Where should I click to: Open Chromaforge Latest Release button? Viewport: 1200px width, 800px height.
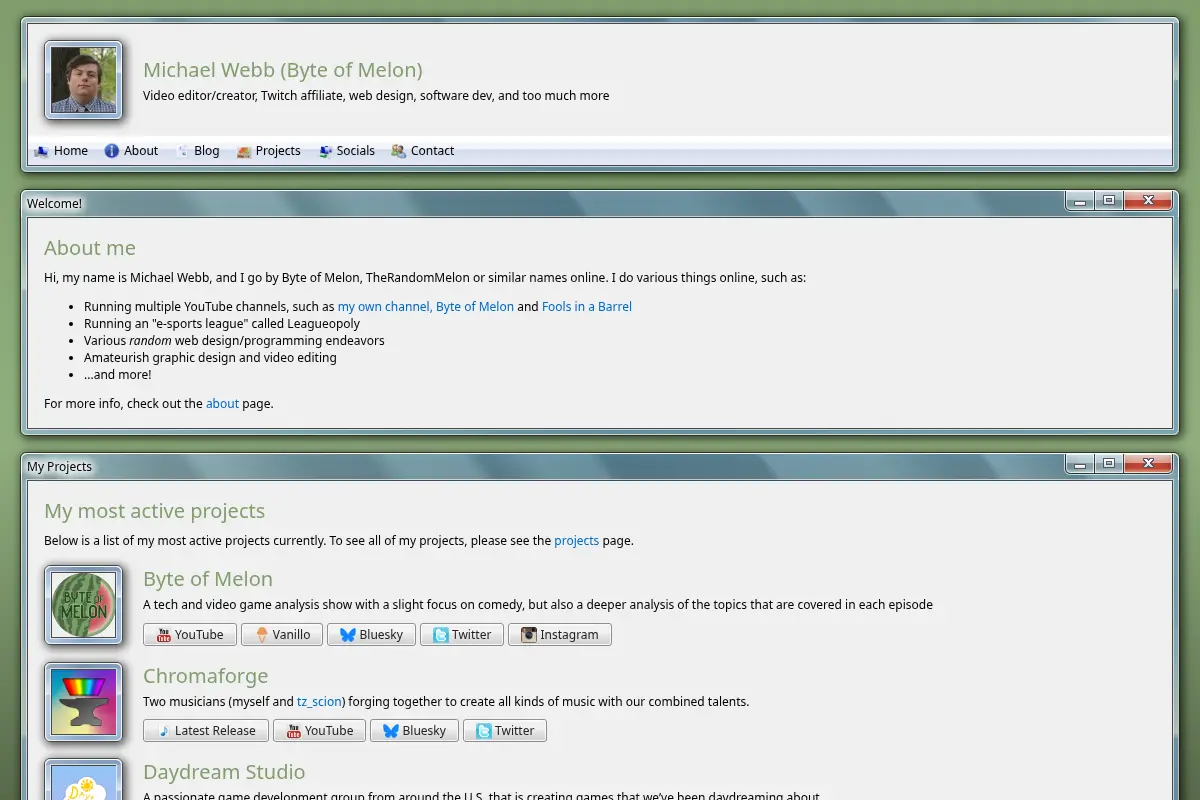click(206, 731)
